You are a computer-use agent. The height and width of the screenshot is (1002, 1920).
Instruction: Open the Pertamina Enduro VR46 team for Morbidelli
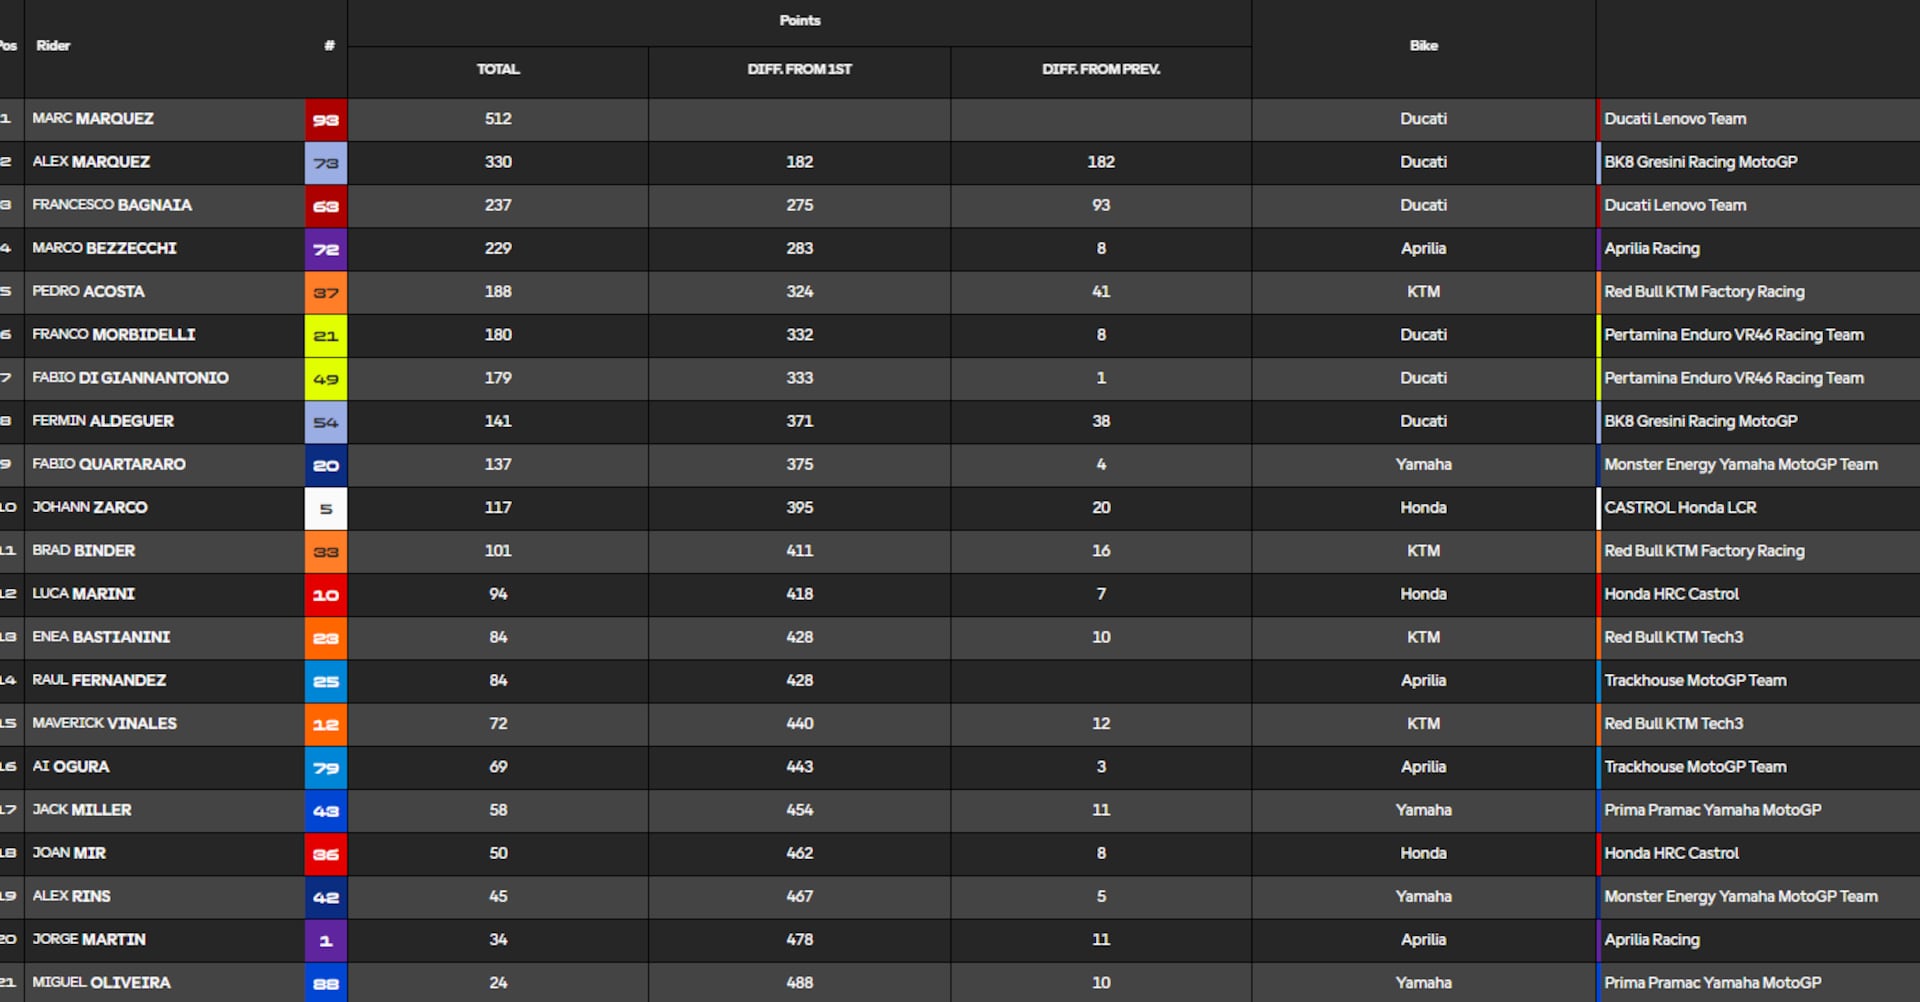pyautogui.click(x=1734, y=335)
